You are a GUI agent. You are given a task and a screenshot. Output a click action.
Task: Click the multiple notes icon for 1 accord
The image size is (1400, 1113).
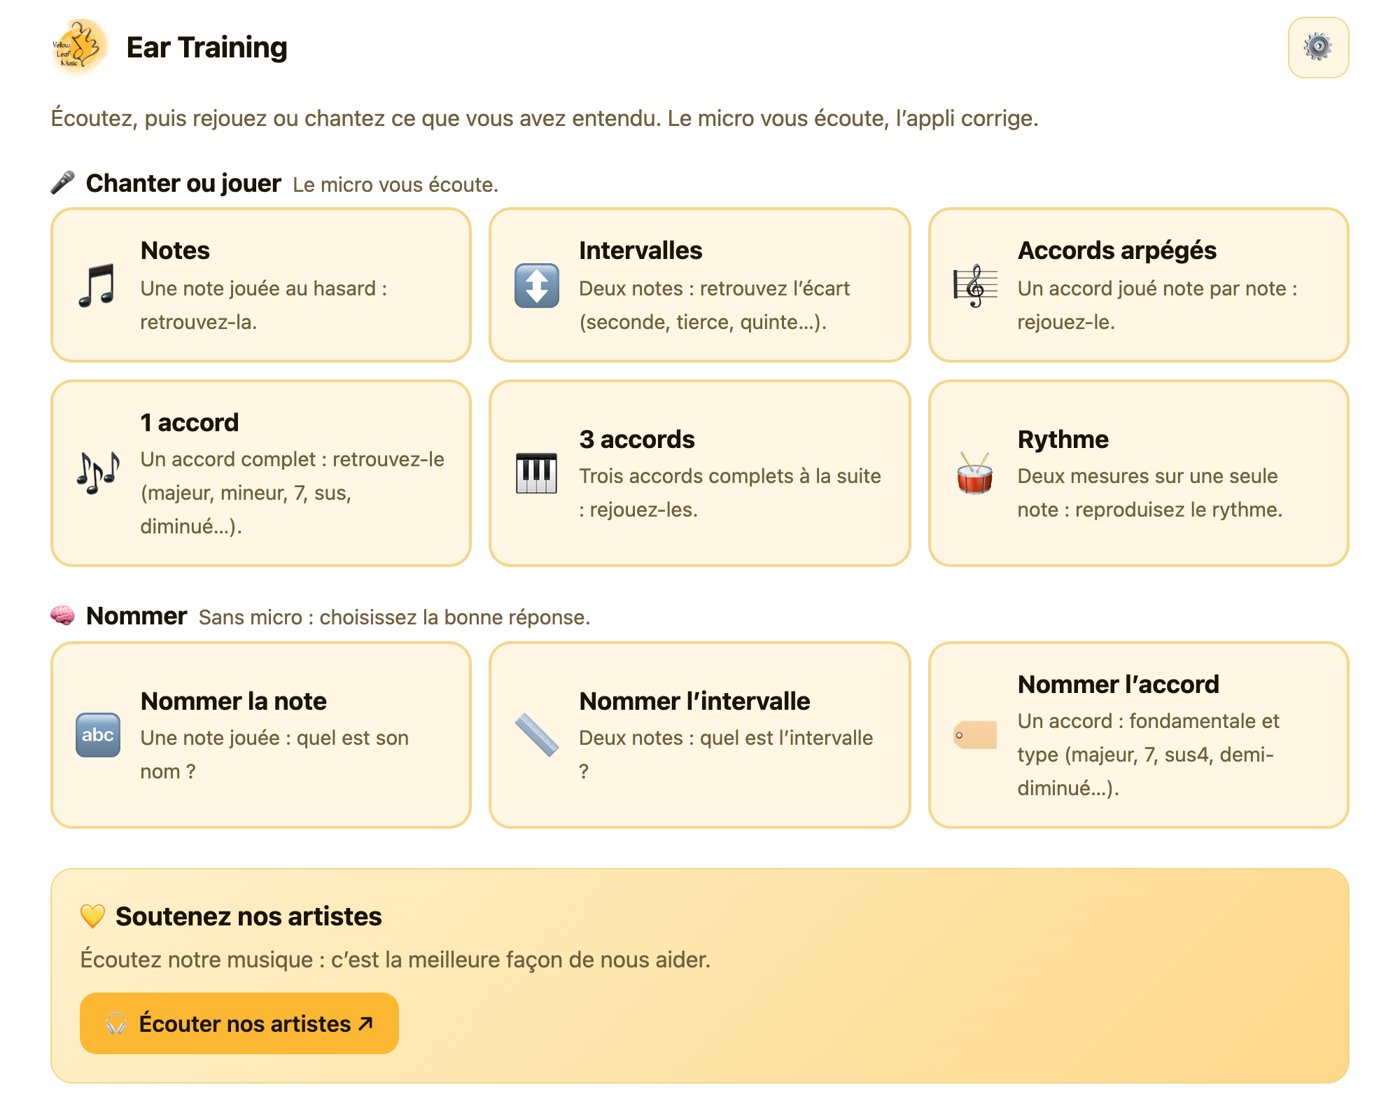pos(97,473)
